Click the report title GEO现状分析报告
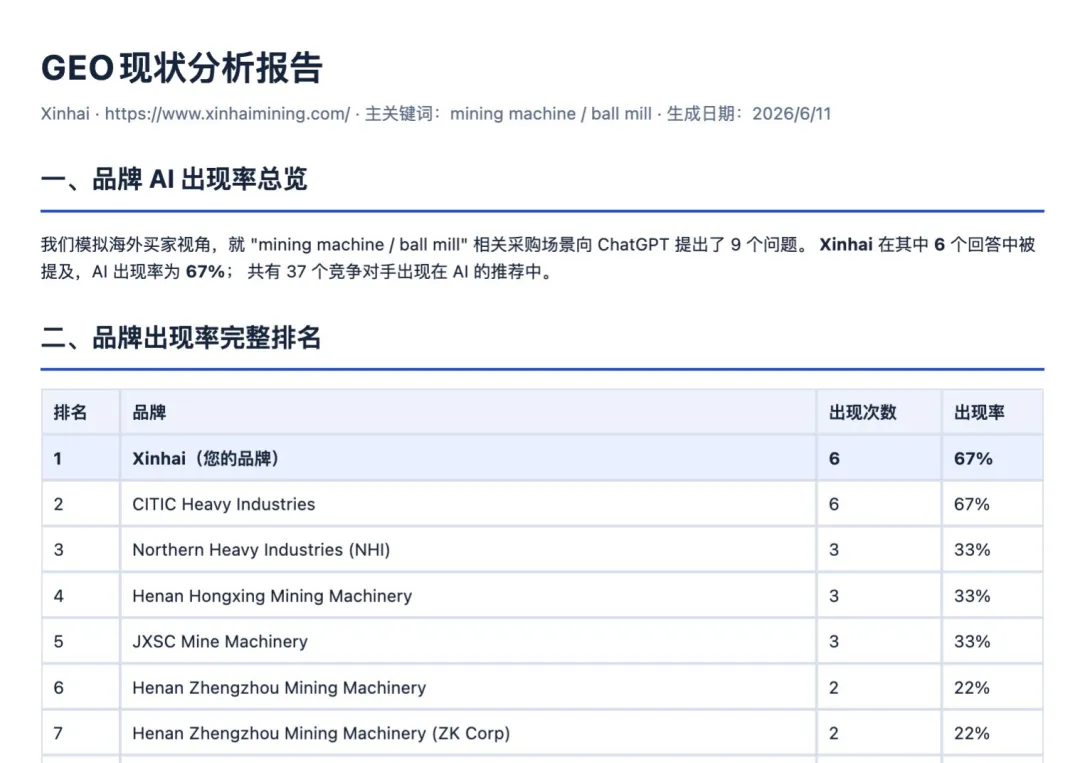The image size is (1080, 763). [182, 68]
